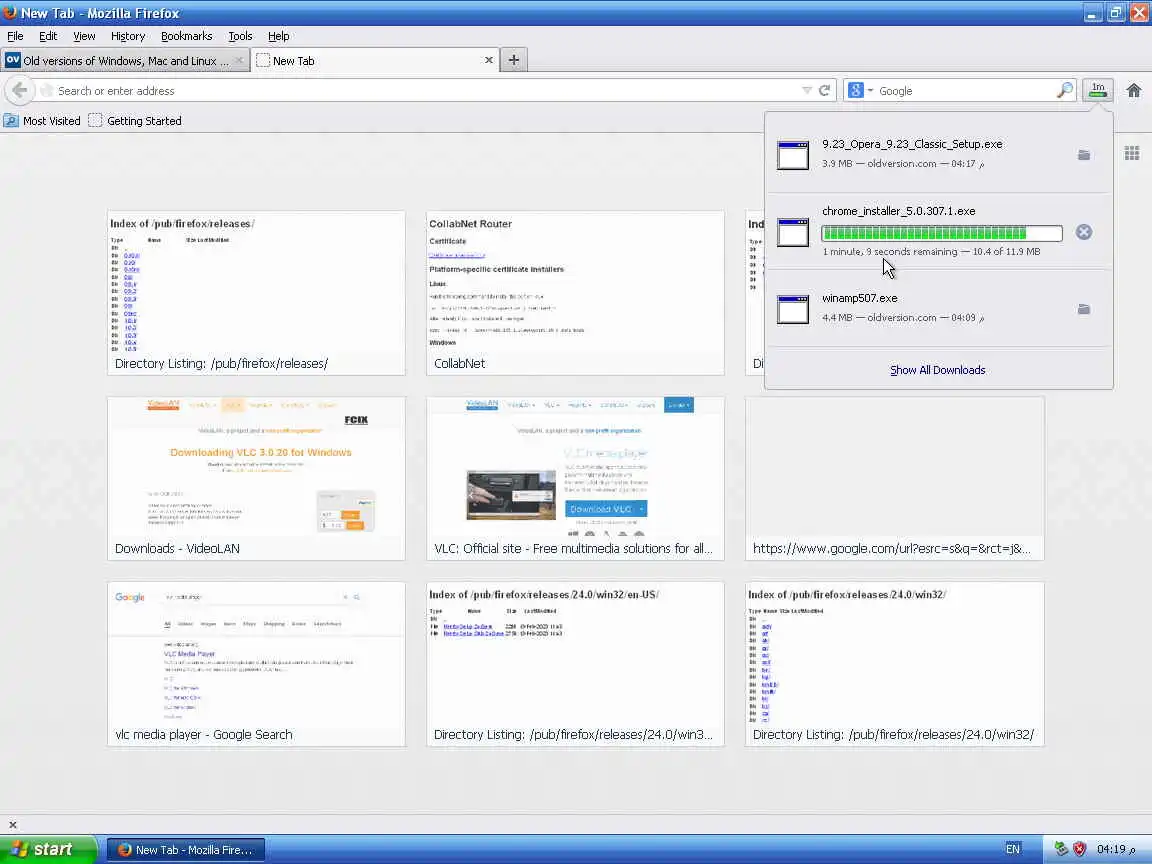Open the Downloads - VideoLAN thumbnail
1152x864 pixels.
(256, 478)
